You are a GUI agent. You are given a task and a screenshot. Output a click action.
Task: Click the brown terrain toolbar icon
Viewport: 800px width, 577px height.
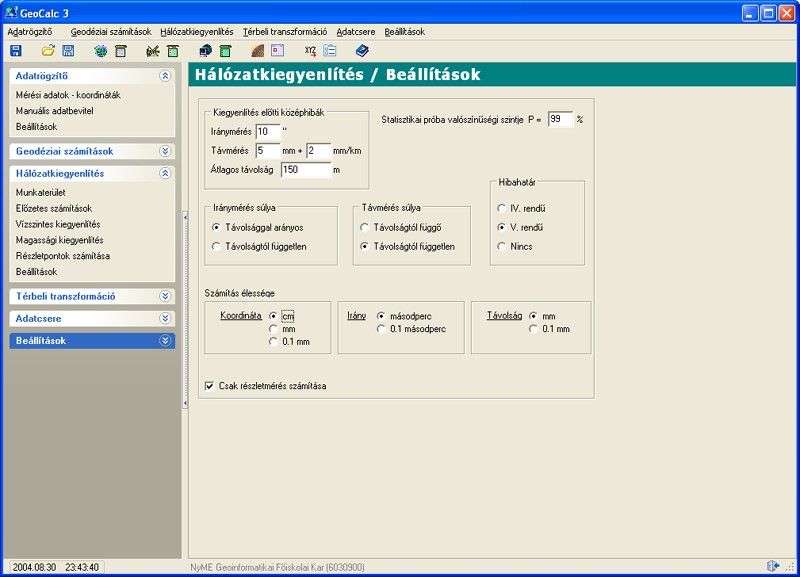tap(258, 51)
